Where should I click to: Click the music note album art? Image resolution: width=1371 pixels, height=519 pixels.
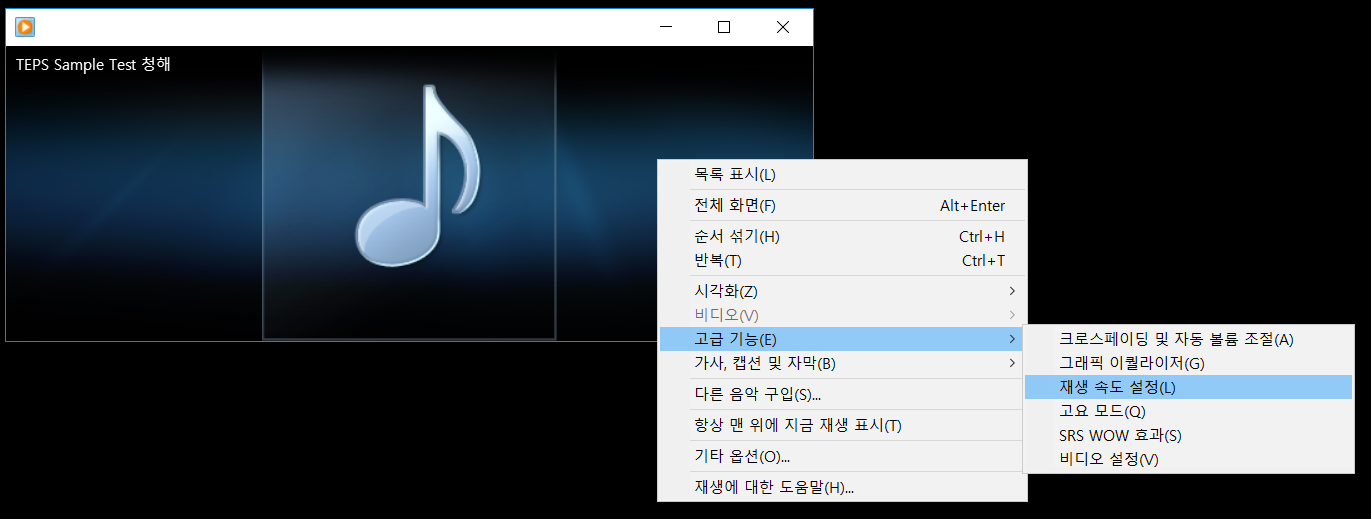coord(409,195)
